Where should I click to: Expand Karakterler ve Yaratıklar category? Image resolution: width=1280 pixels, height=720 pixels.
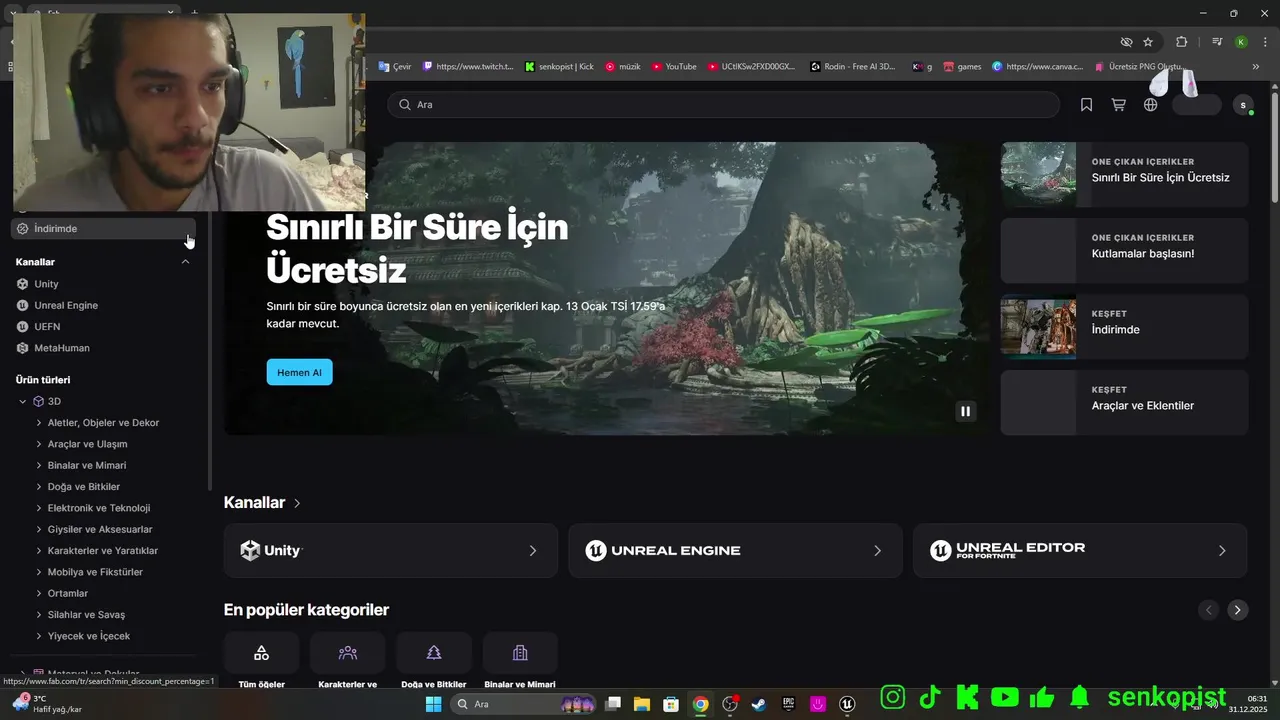click(x=39, y=551)
